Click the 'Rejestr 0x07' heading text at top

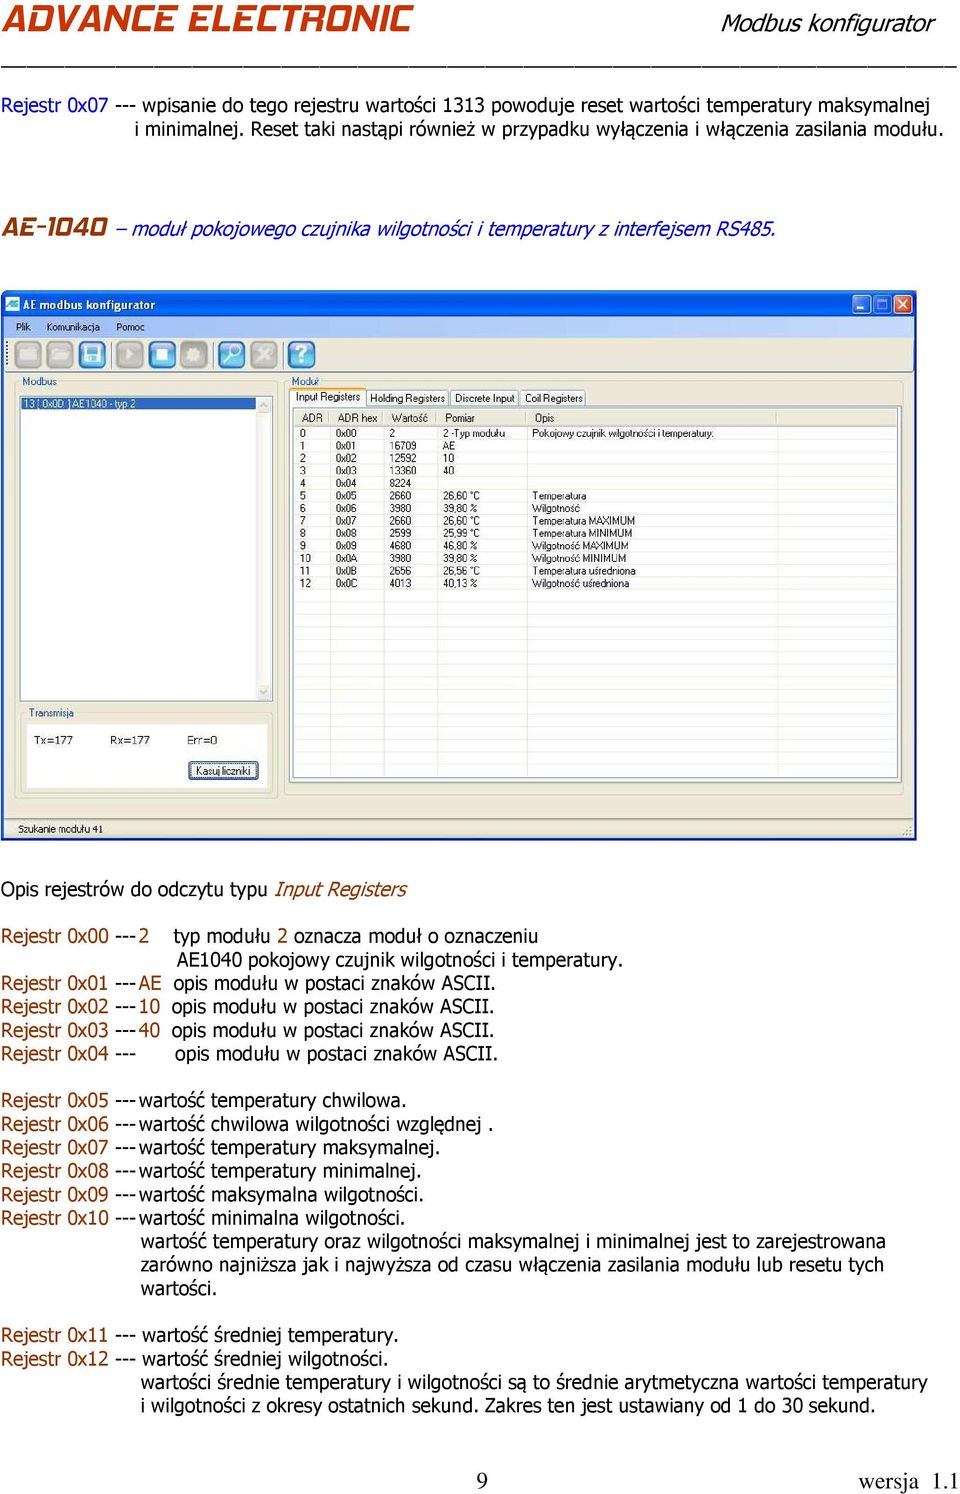pos(55,105)
